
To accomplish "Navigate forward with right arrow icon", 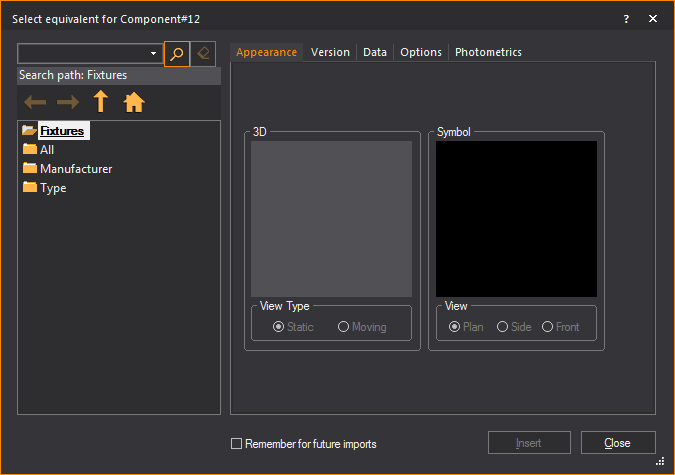I will pyautogui.click(x=68, y=102).
